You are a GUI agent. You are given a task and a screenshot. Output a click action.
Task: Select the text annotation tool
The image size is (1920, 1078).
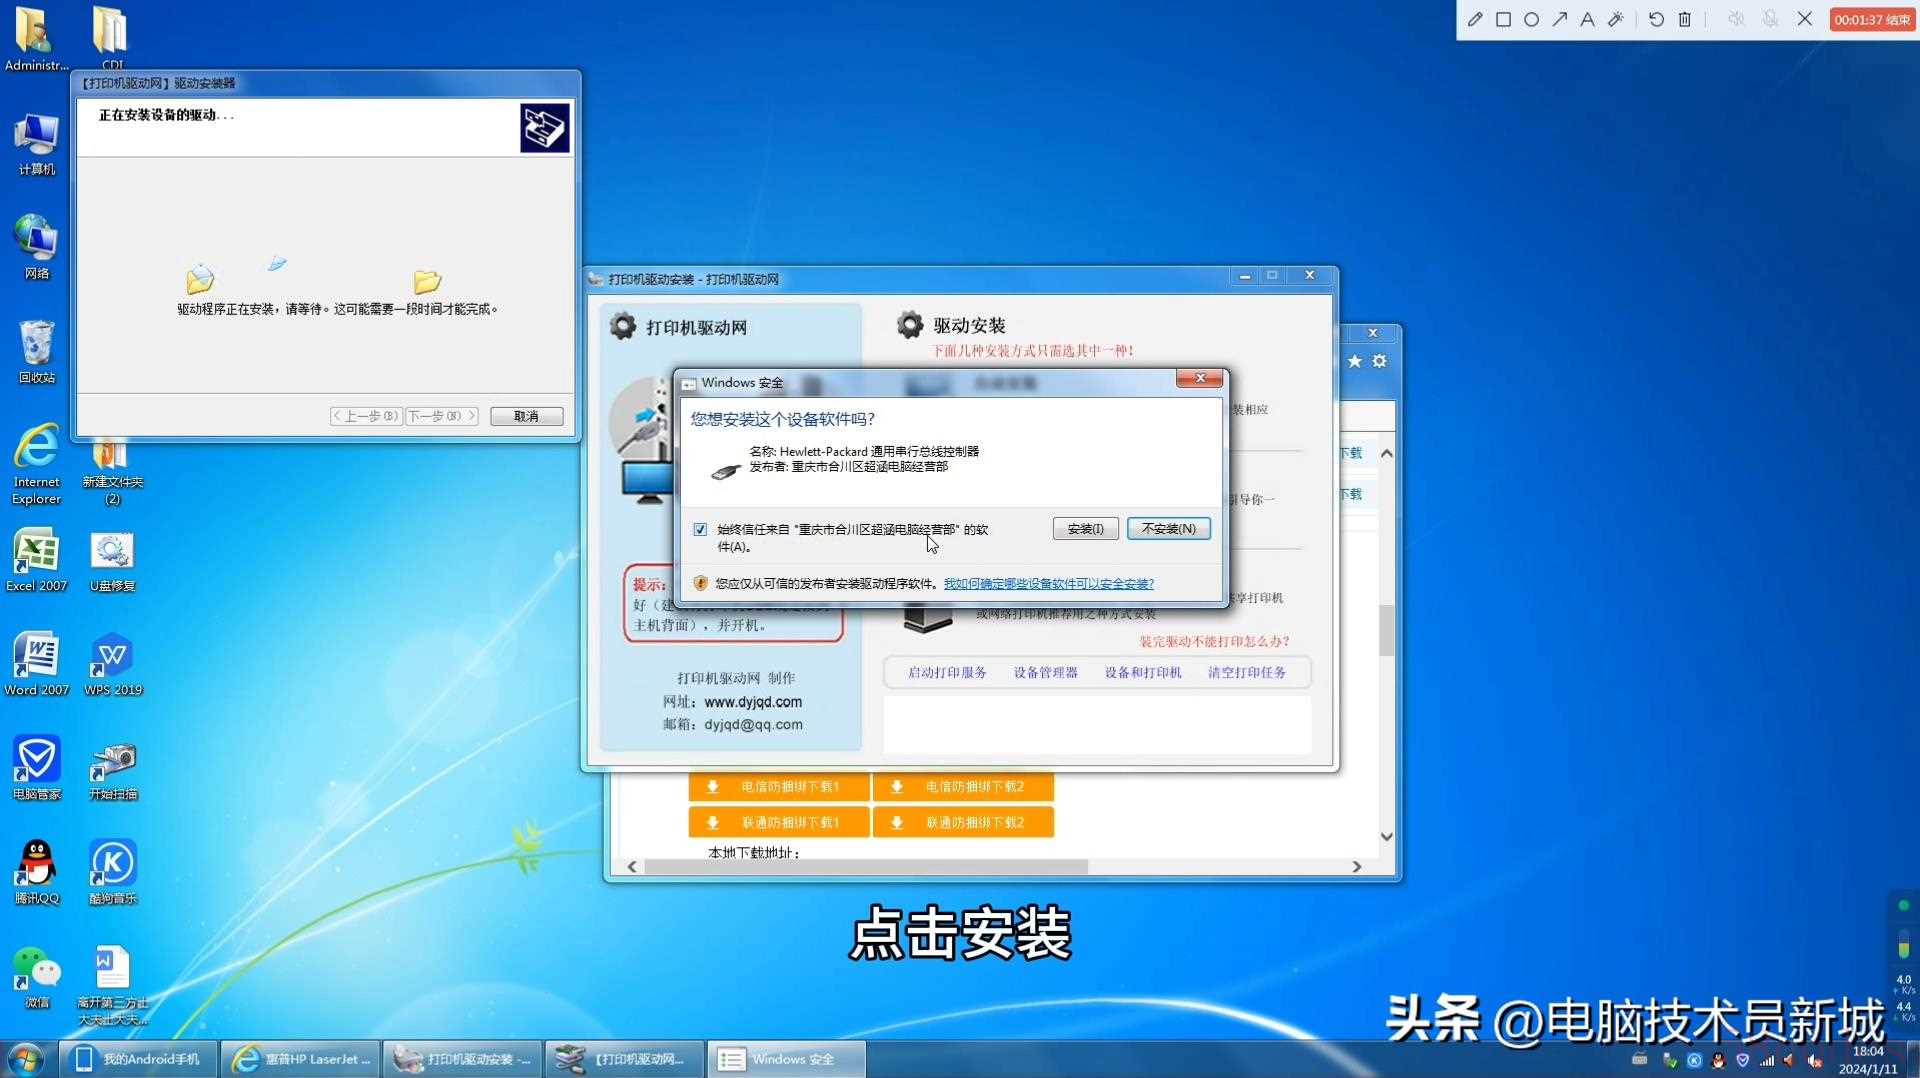click(x=1587, y=20)
